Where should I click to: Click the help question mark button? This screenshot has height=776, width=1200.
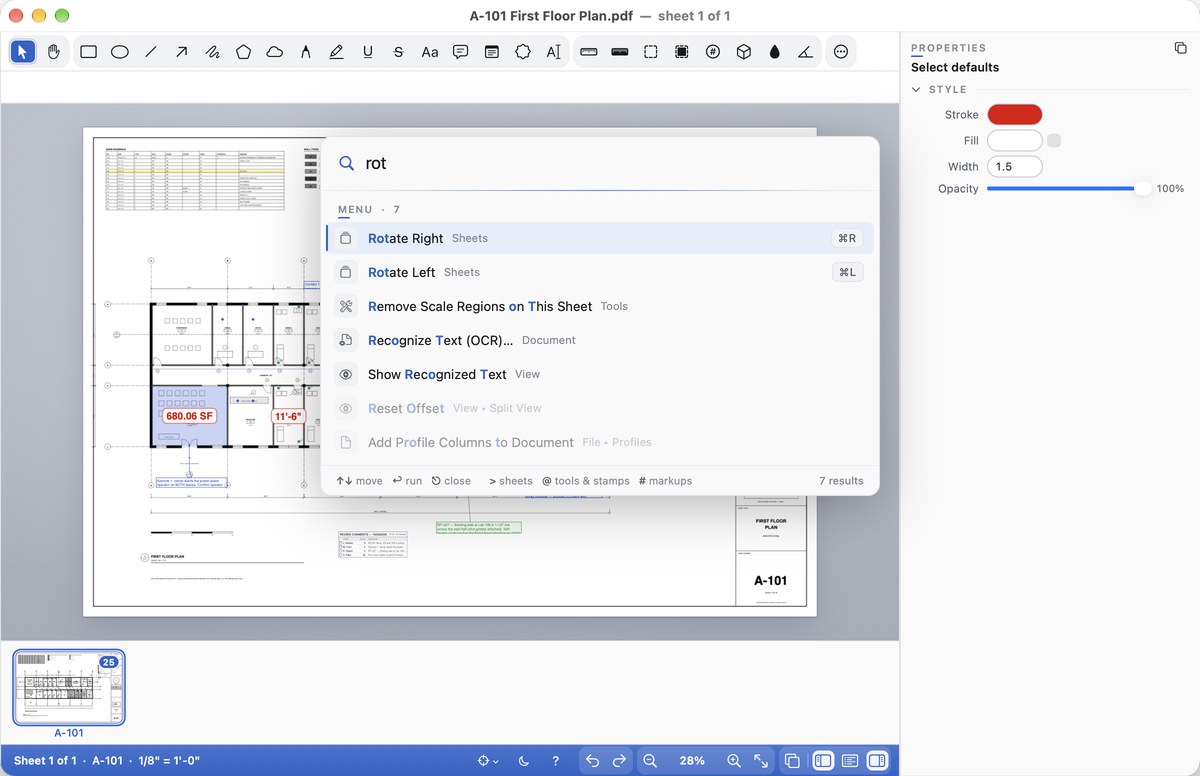[x=556, y=761]
